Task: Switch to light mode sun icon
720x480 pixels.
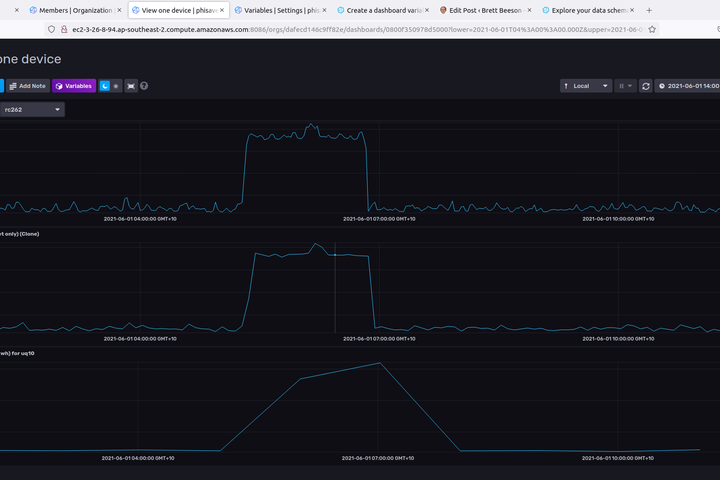Action: (116, 86)
